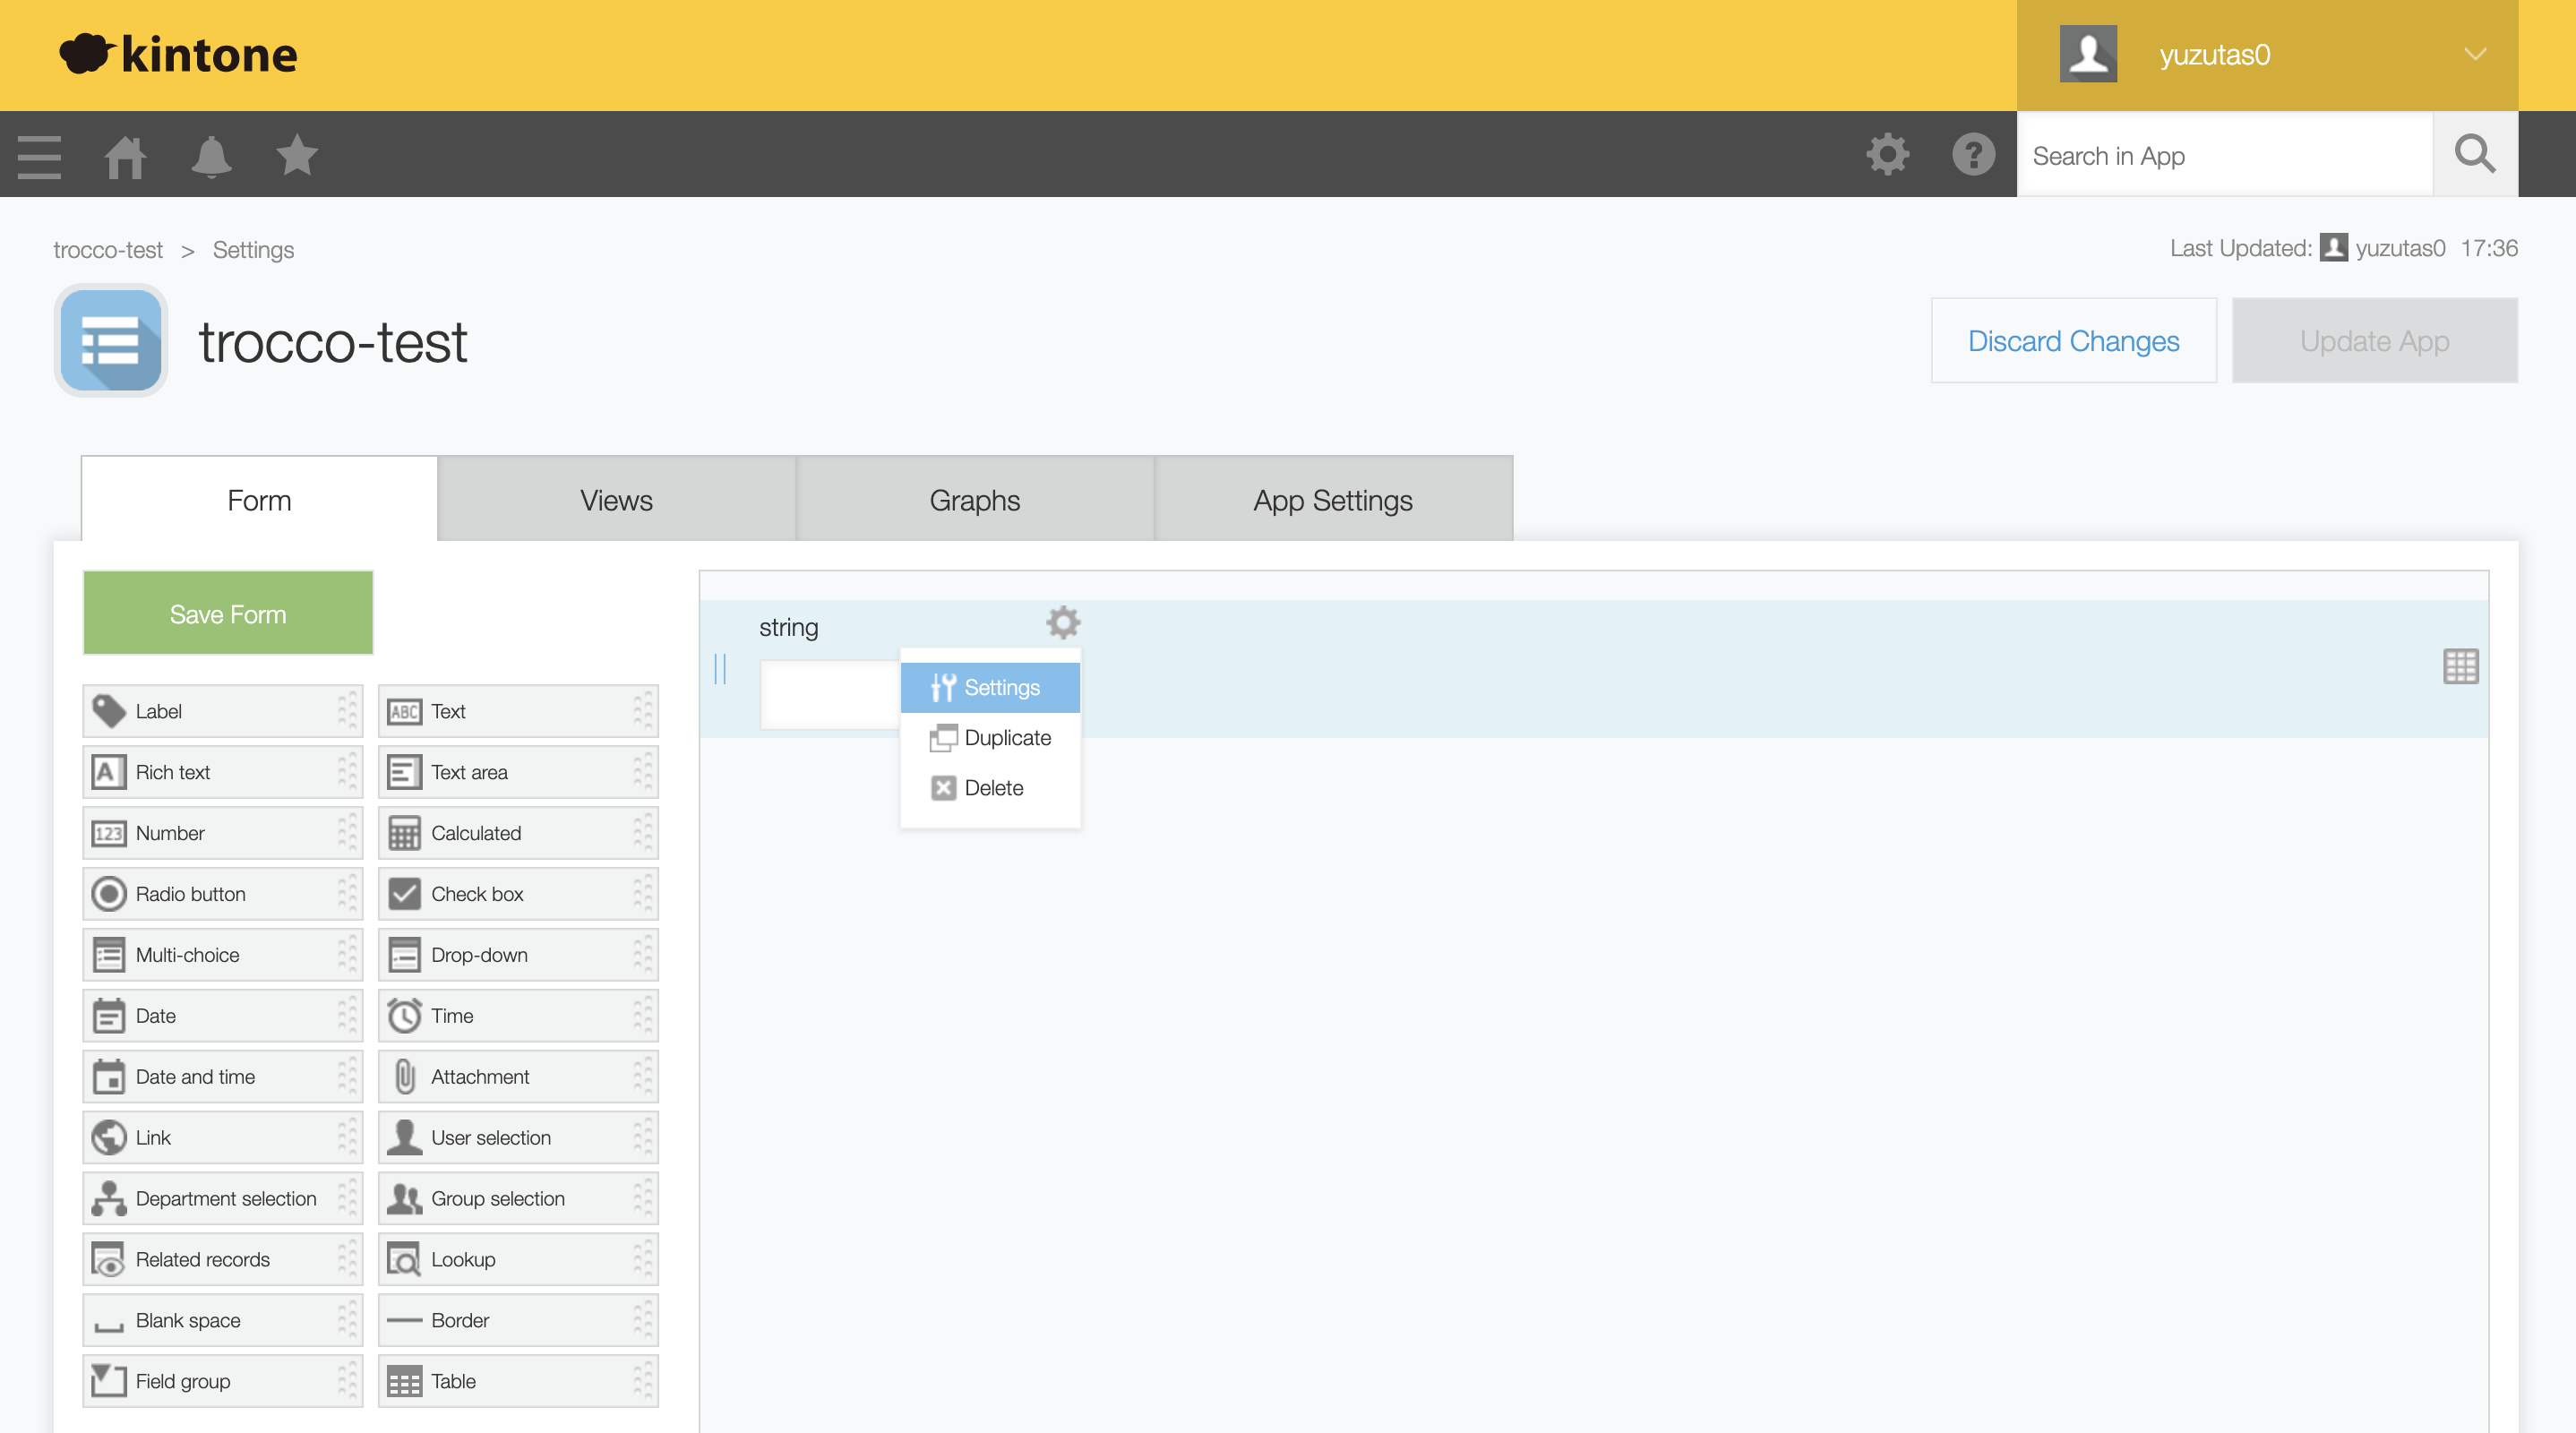The width and height of the screenshot is (2576, 1433).
Task: Expand the yuzutas0 user dropdown
Action: [2474, 55]
